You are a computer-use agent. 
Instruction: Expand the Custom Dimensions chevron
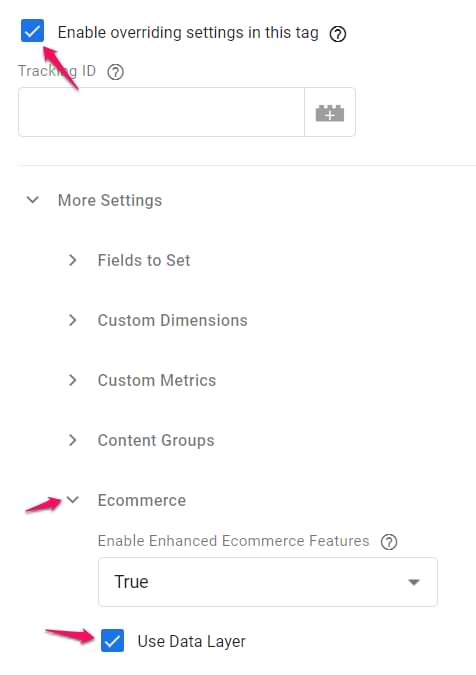(73, 320)
